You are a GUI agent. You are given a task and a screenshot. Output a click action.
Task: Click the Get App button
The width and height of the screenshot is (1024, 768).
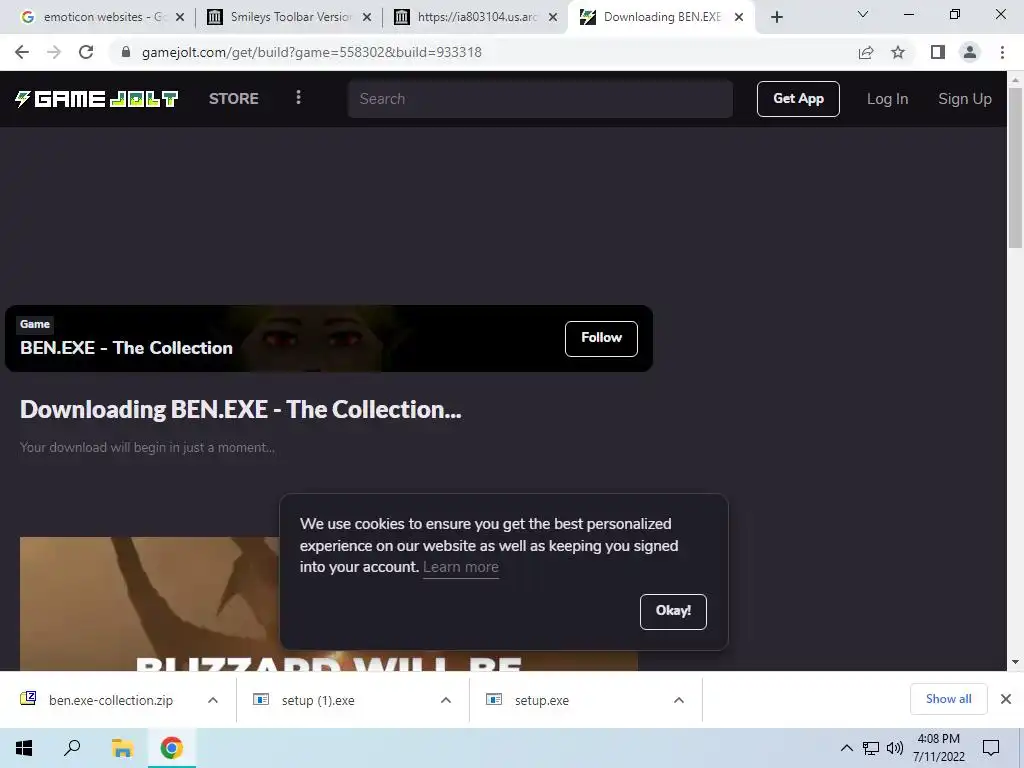coord(798,99)
